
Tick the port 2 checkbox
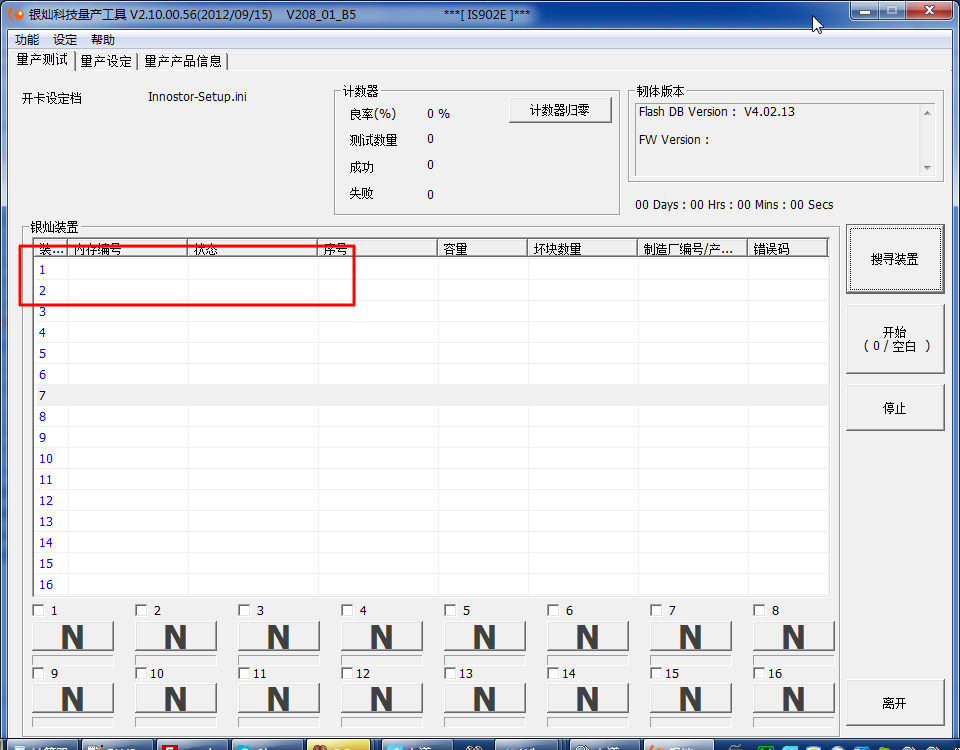click(x=141, y=610)
